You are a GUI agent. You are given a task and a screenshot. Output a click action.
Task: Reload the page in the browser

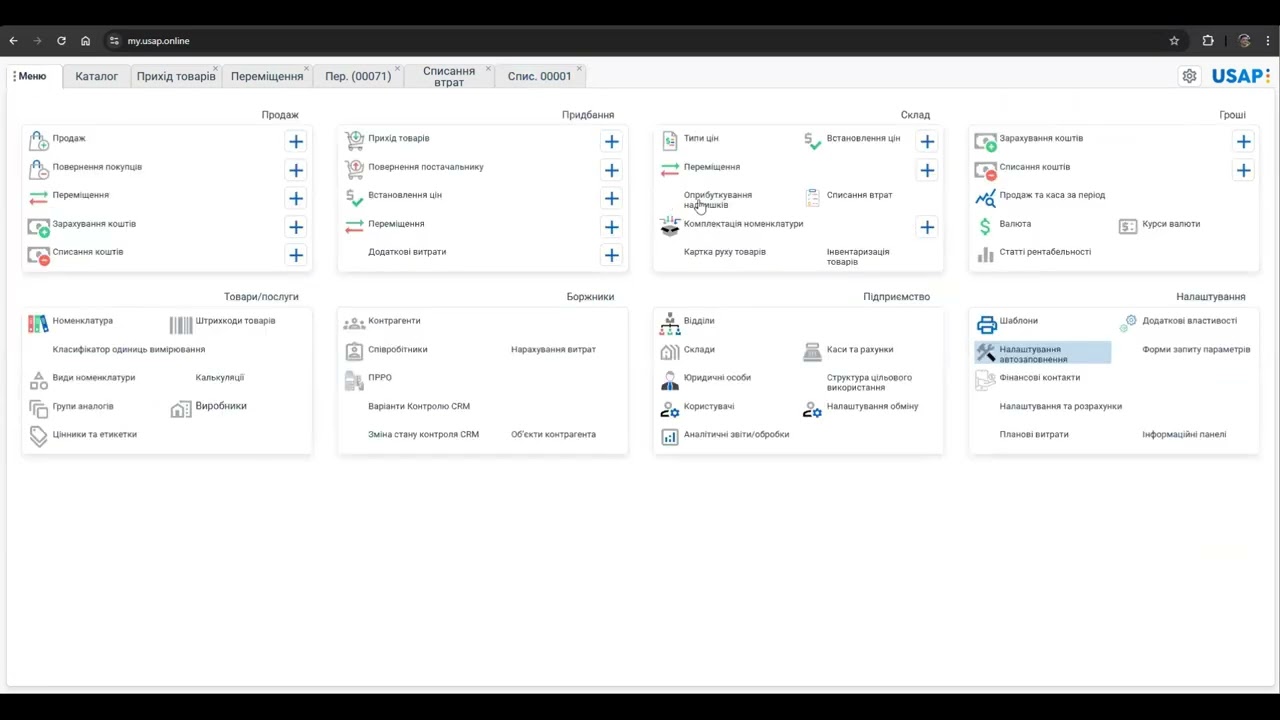61,41
